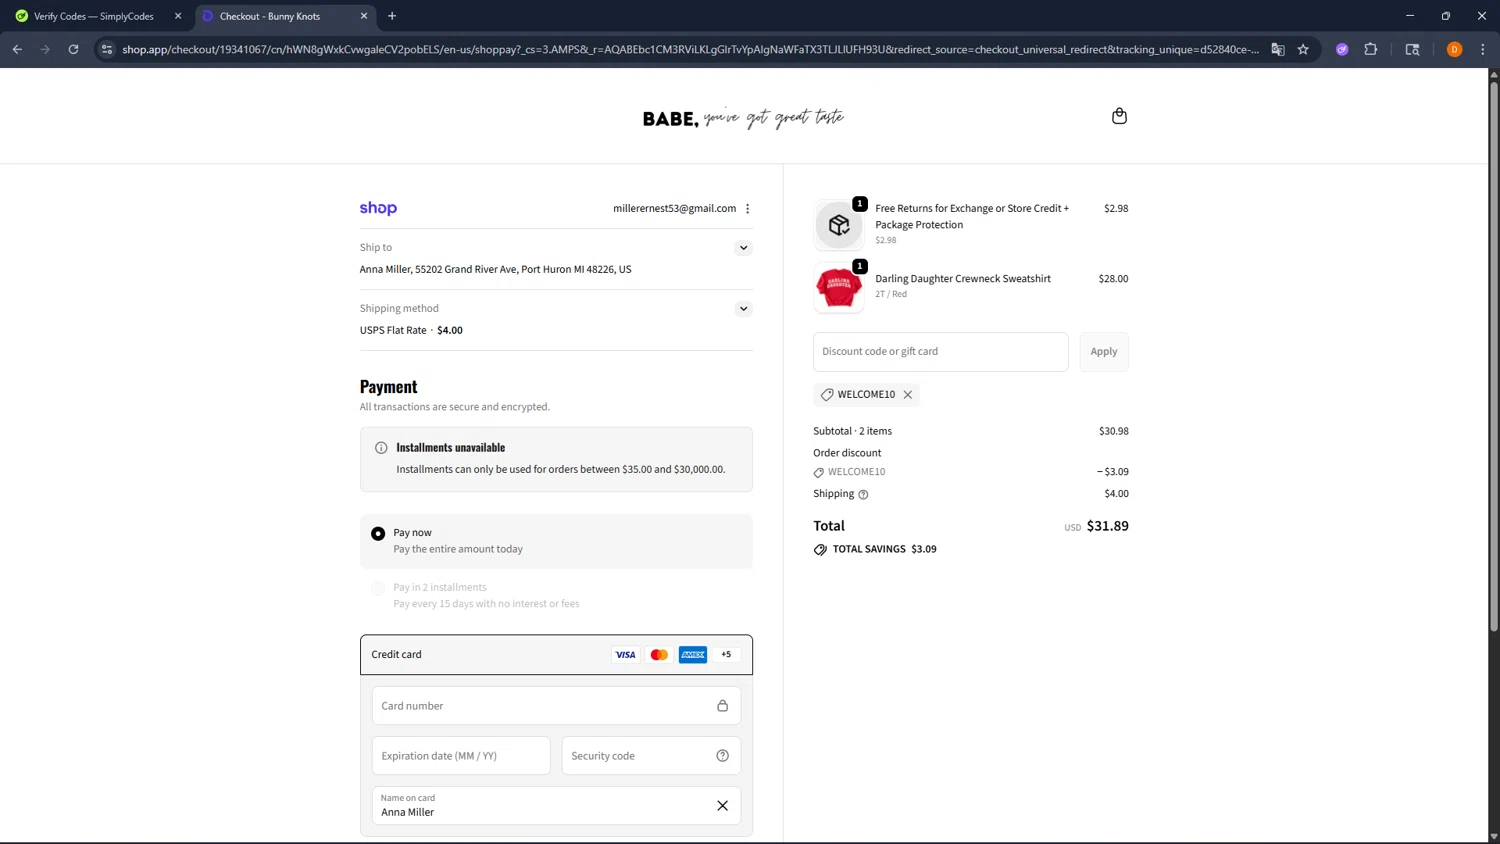
Task: Expand the Ship to address section
Action: click(743, 248)
